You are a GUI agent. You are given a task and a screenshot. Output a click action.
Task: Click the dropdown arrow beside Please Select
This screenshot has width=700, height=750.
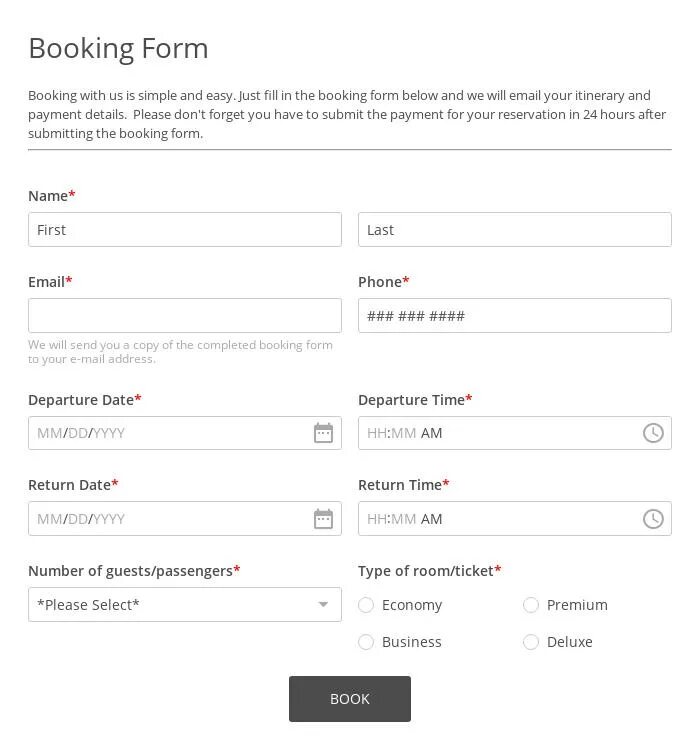coord(323,605)
